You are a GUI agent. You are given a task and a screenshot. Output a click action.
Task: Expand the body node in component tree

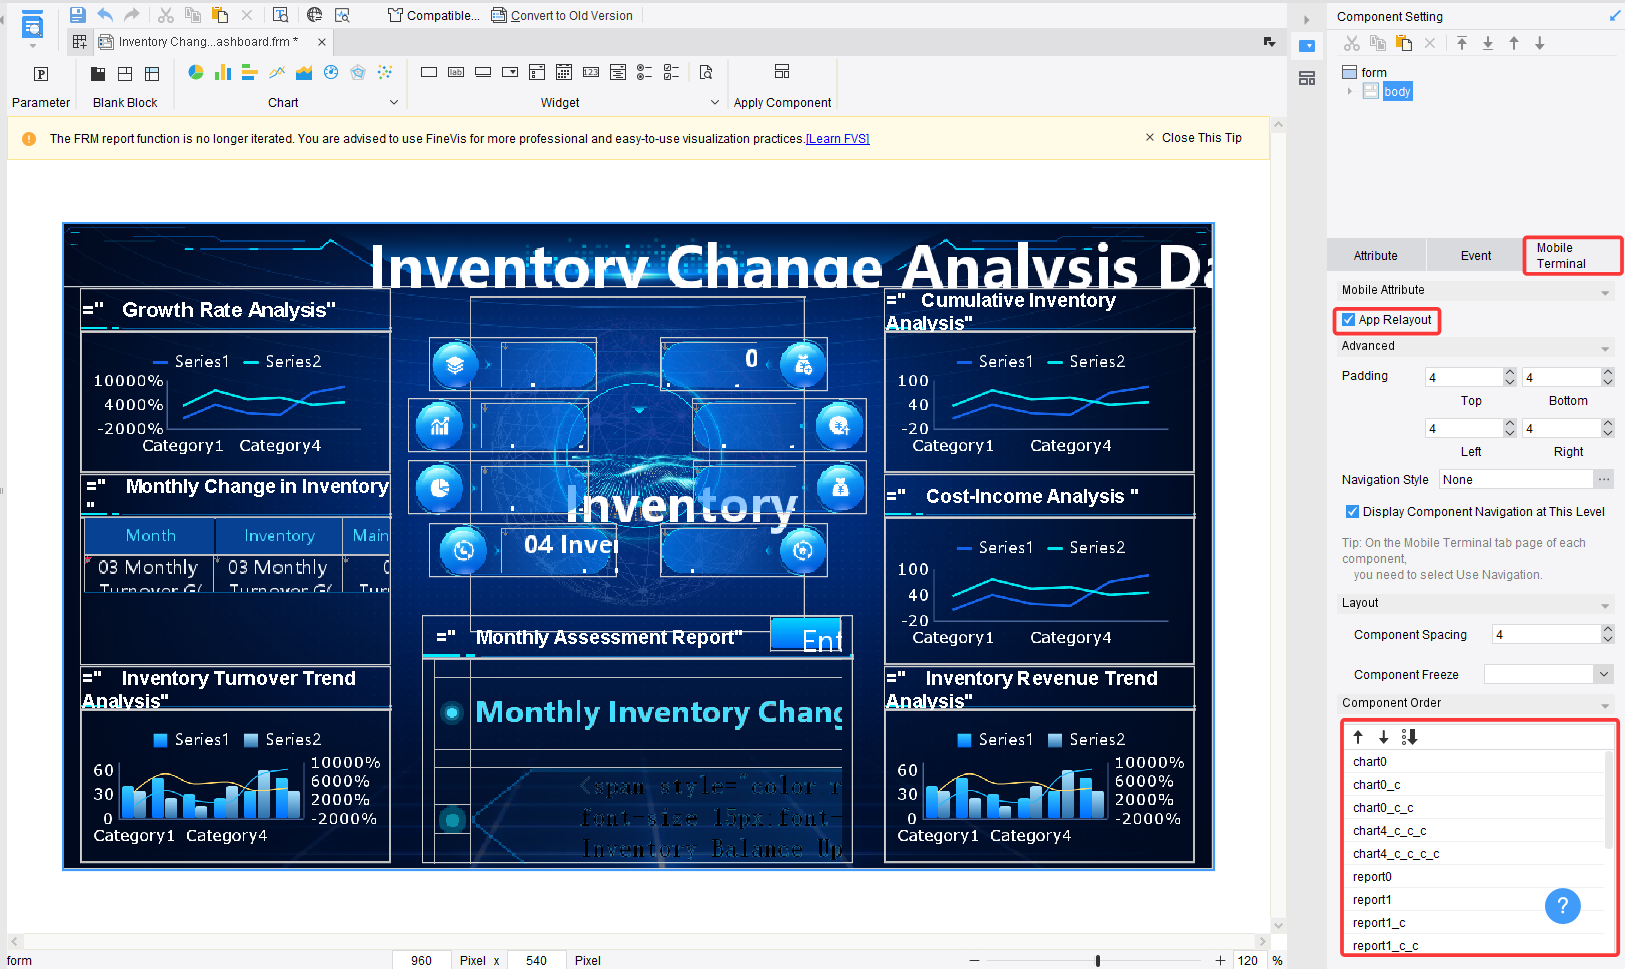click(x=1350, y=91)
